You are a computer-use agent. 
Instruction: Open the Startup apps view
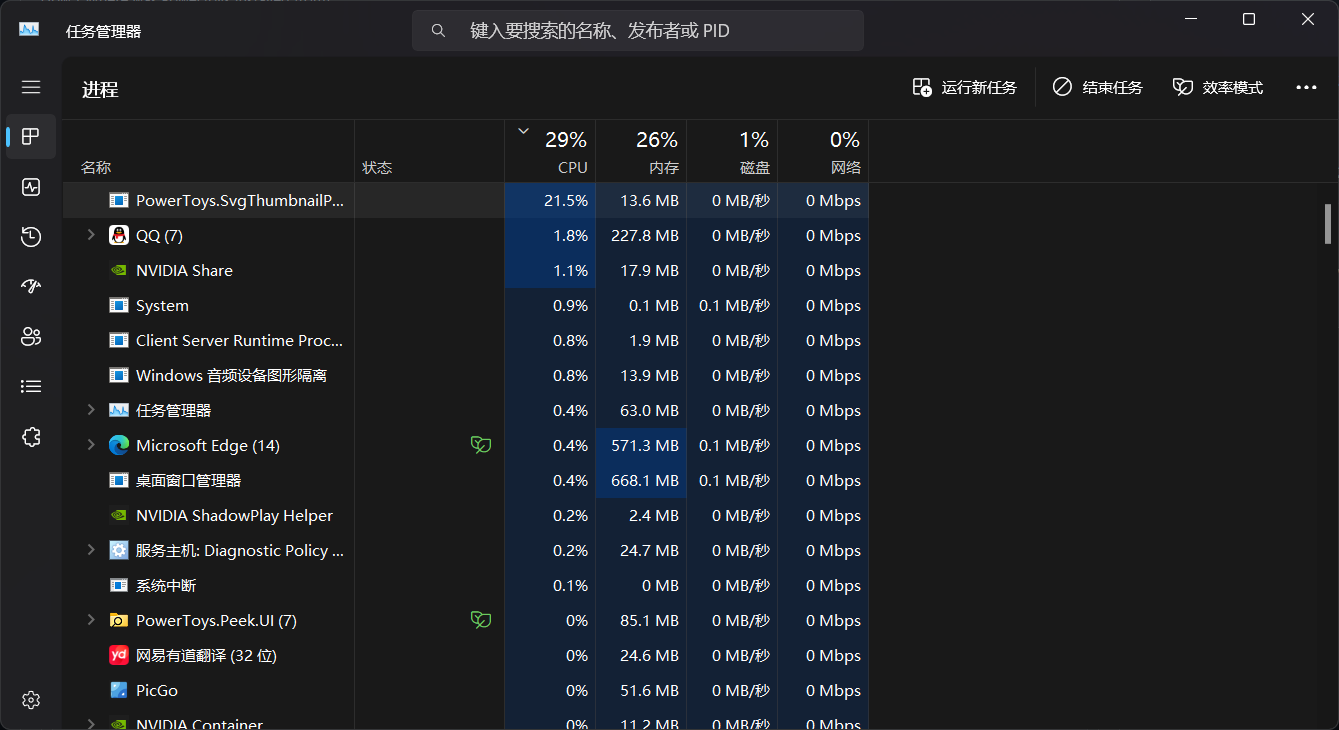coord(30,286)
